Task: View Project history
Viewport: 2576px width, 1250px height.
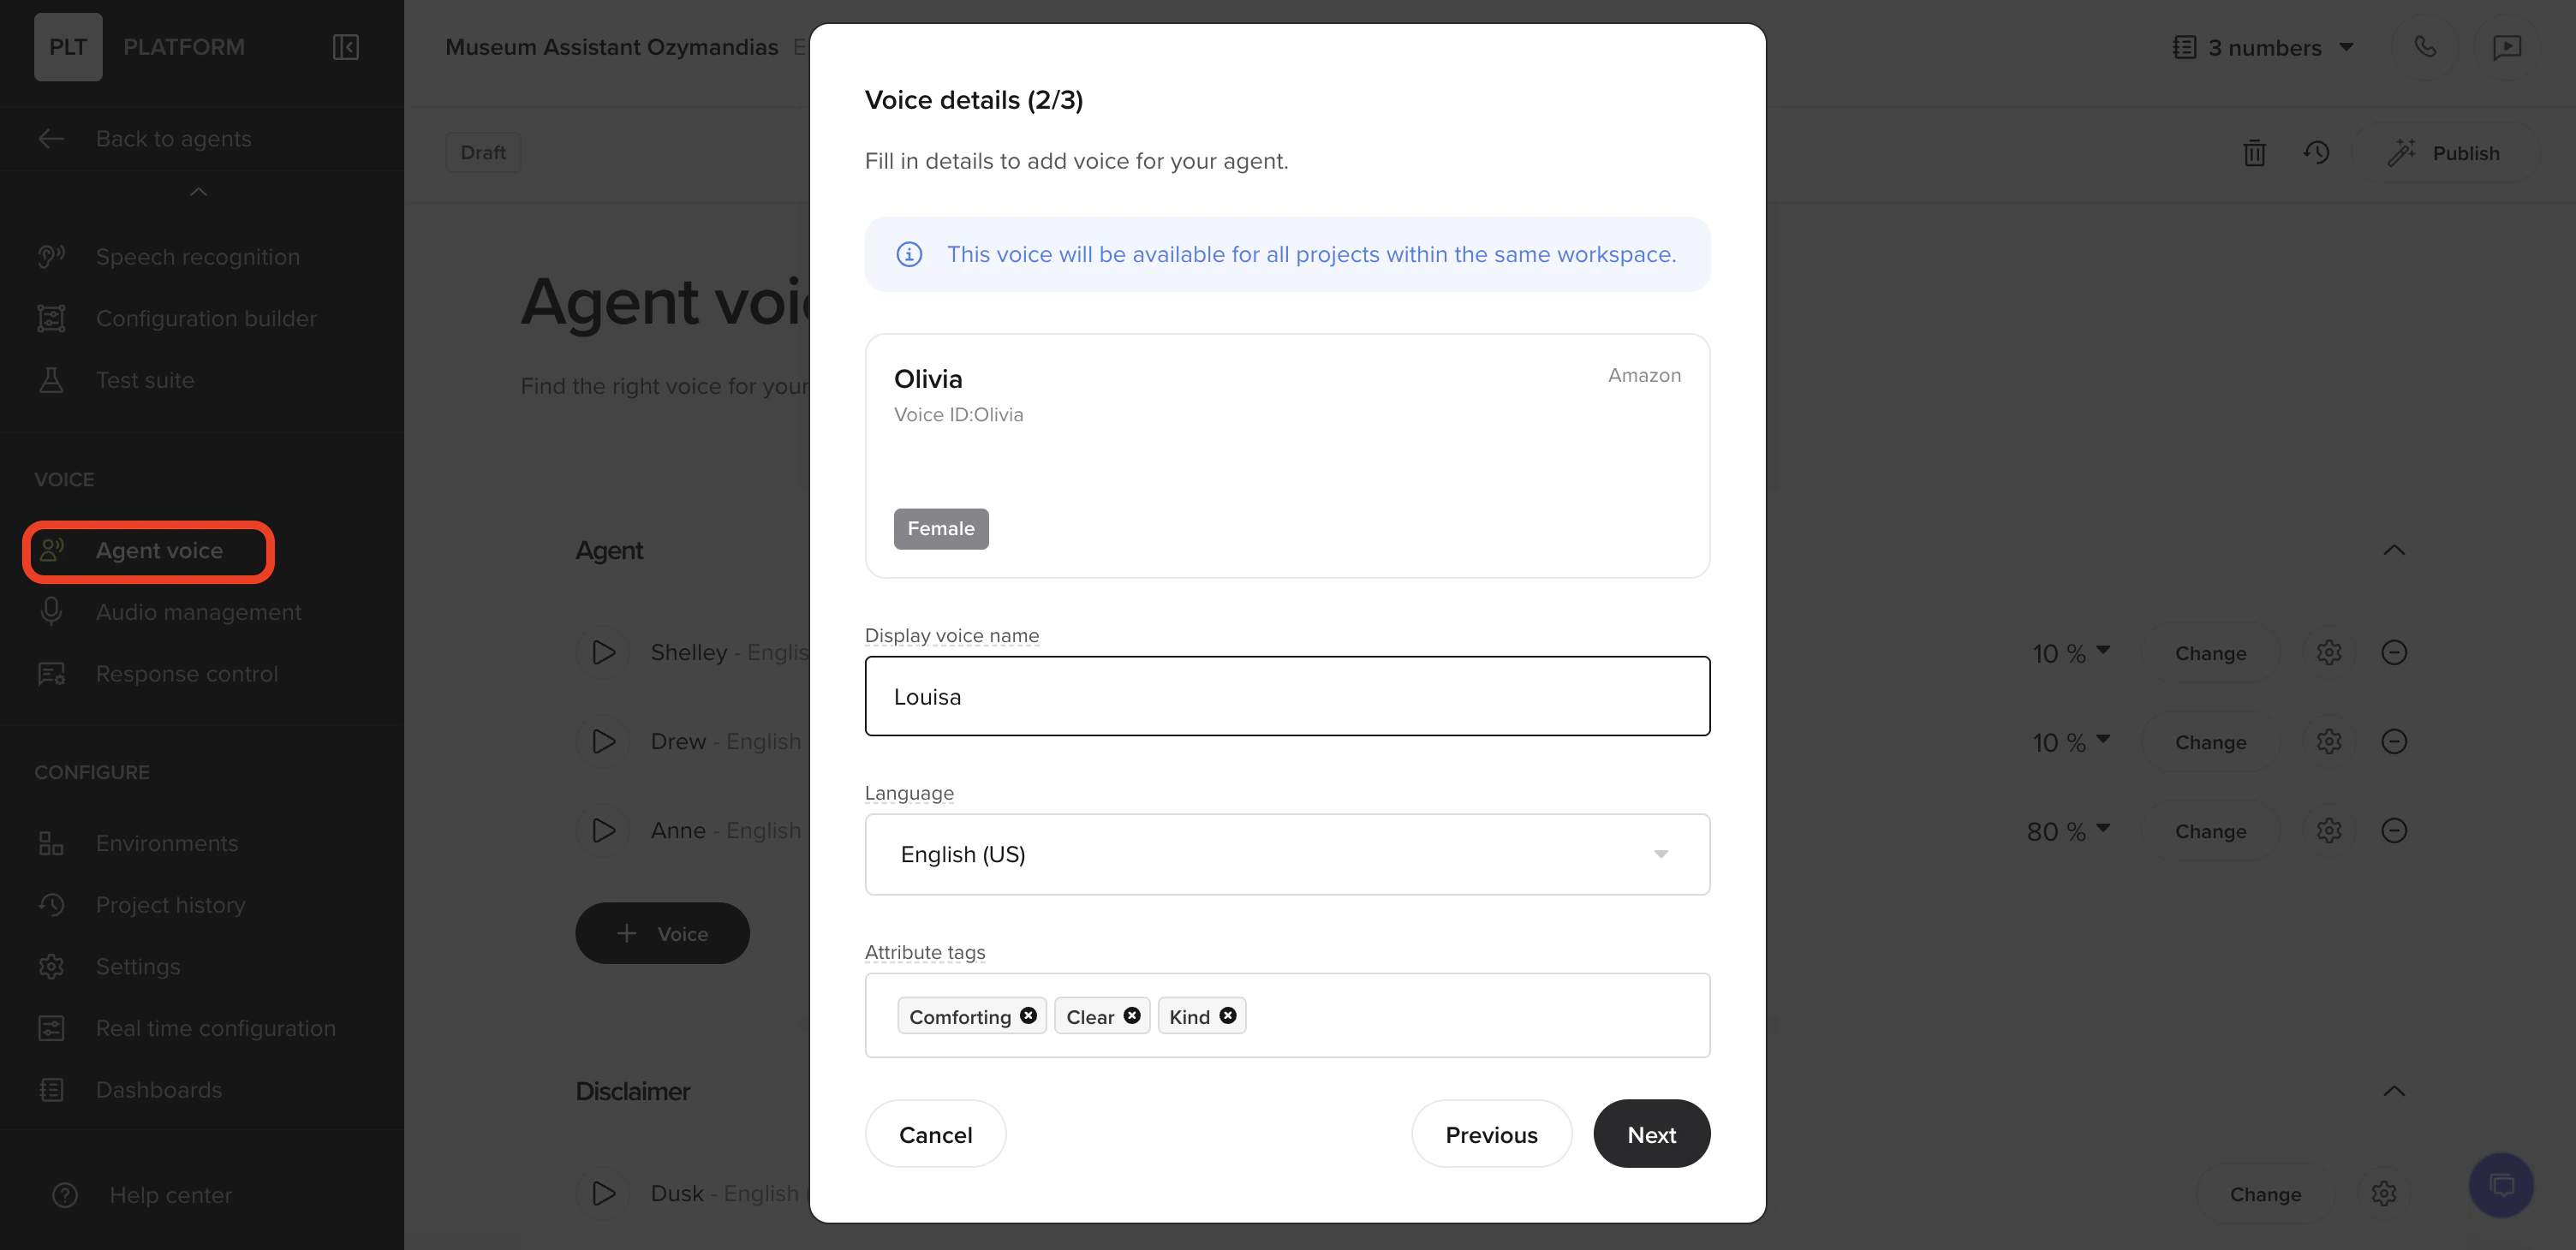Action: (170, 904)
